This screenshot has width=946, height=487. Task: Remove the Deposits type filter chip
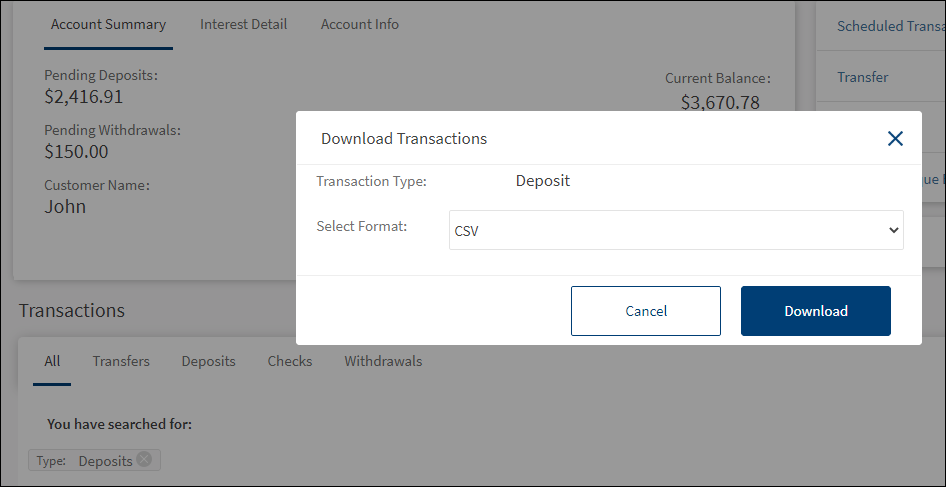(x=144, y=460)
